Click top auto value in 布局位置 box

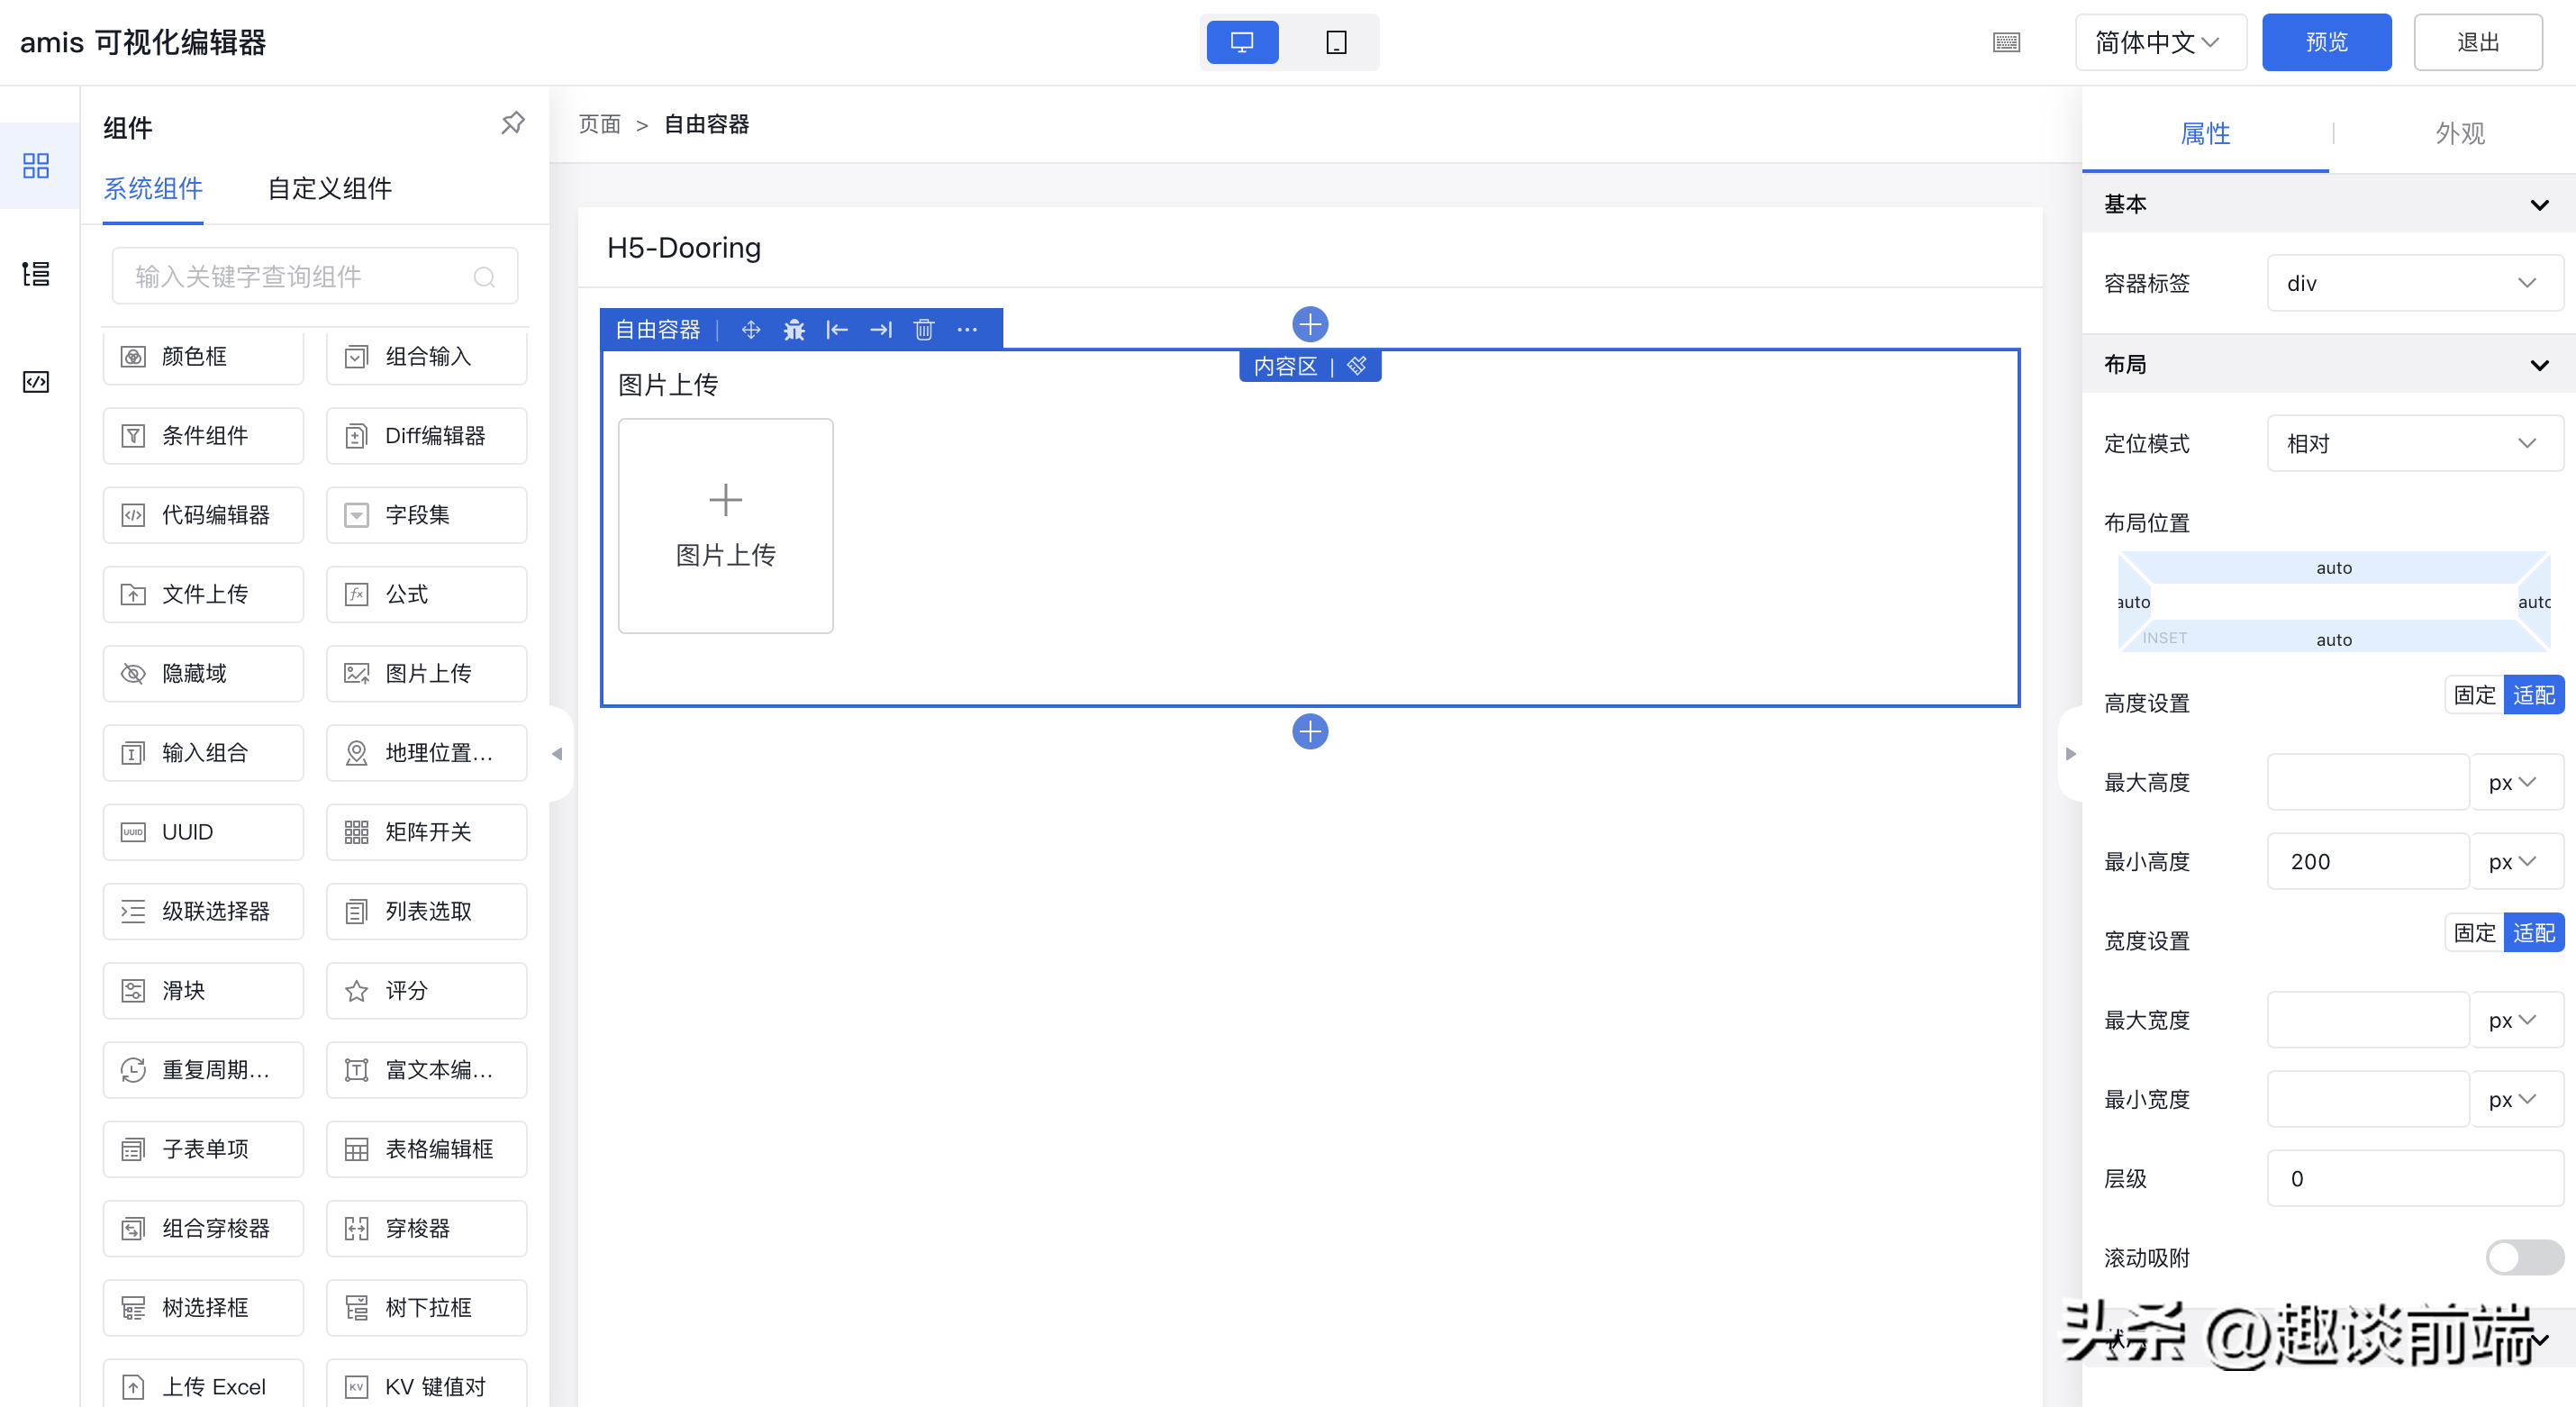(x=2333, y=568)
